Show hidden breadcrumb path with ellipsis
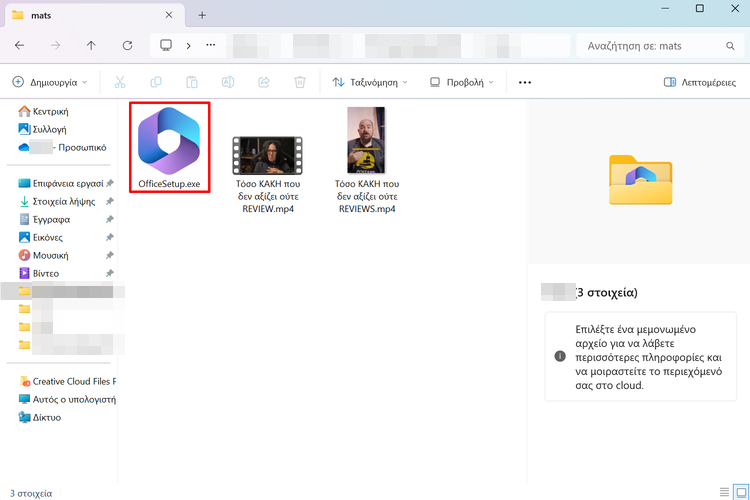Image resolution: width=750 pixels, height=500 pixels. (x=210, y=45)
